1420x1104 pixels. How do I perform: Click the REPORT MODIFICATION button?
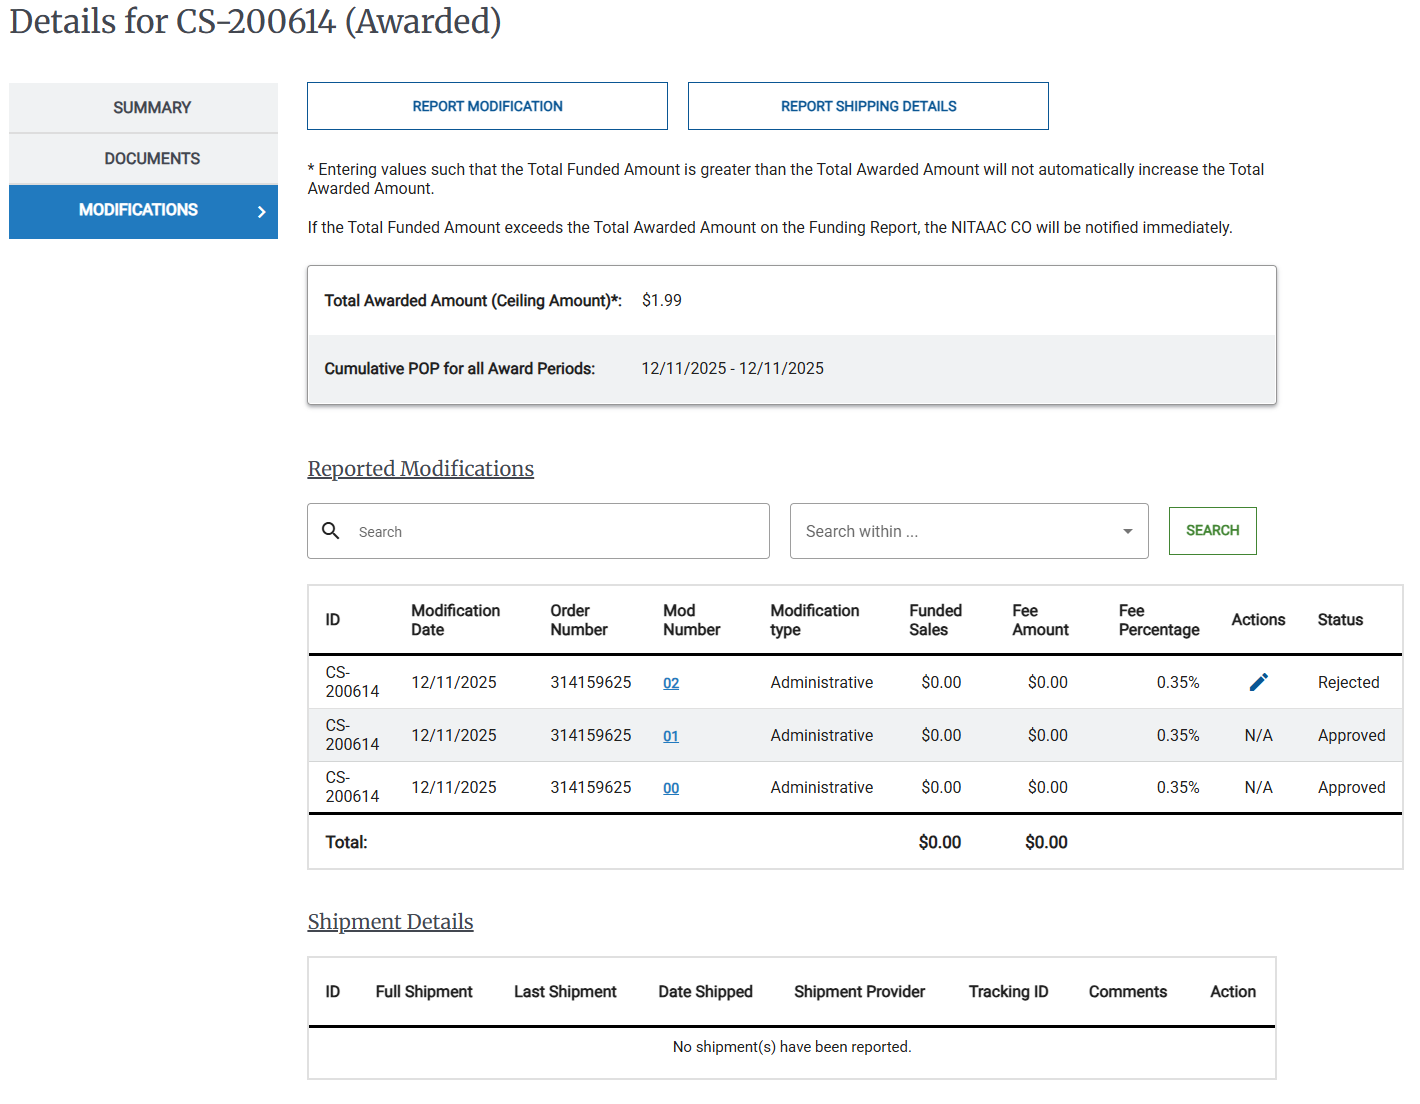pyautogui.click(x=487, y=105)
